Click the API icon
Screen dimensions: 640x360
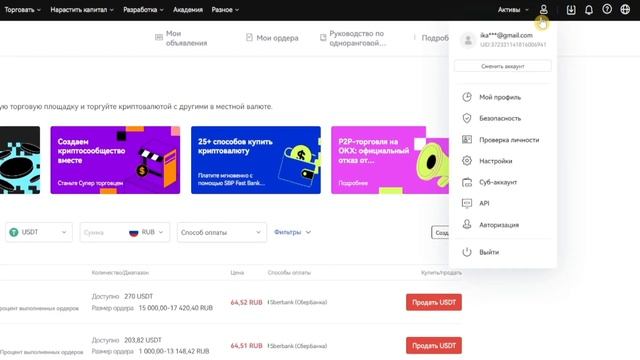pyautogui.click(x=467, y=203)
